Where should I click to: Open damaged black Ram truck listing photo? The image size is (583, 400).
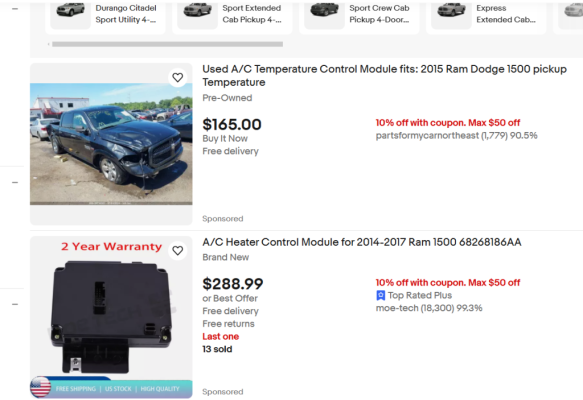111,144
